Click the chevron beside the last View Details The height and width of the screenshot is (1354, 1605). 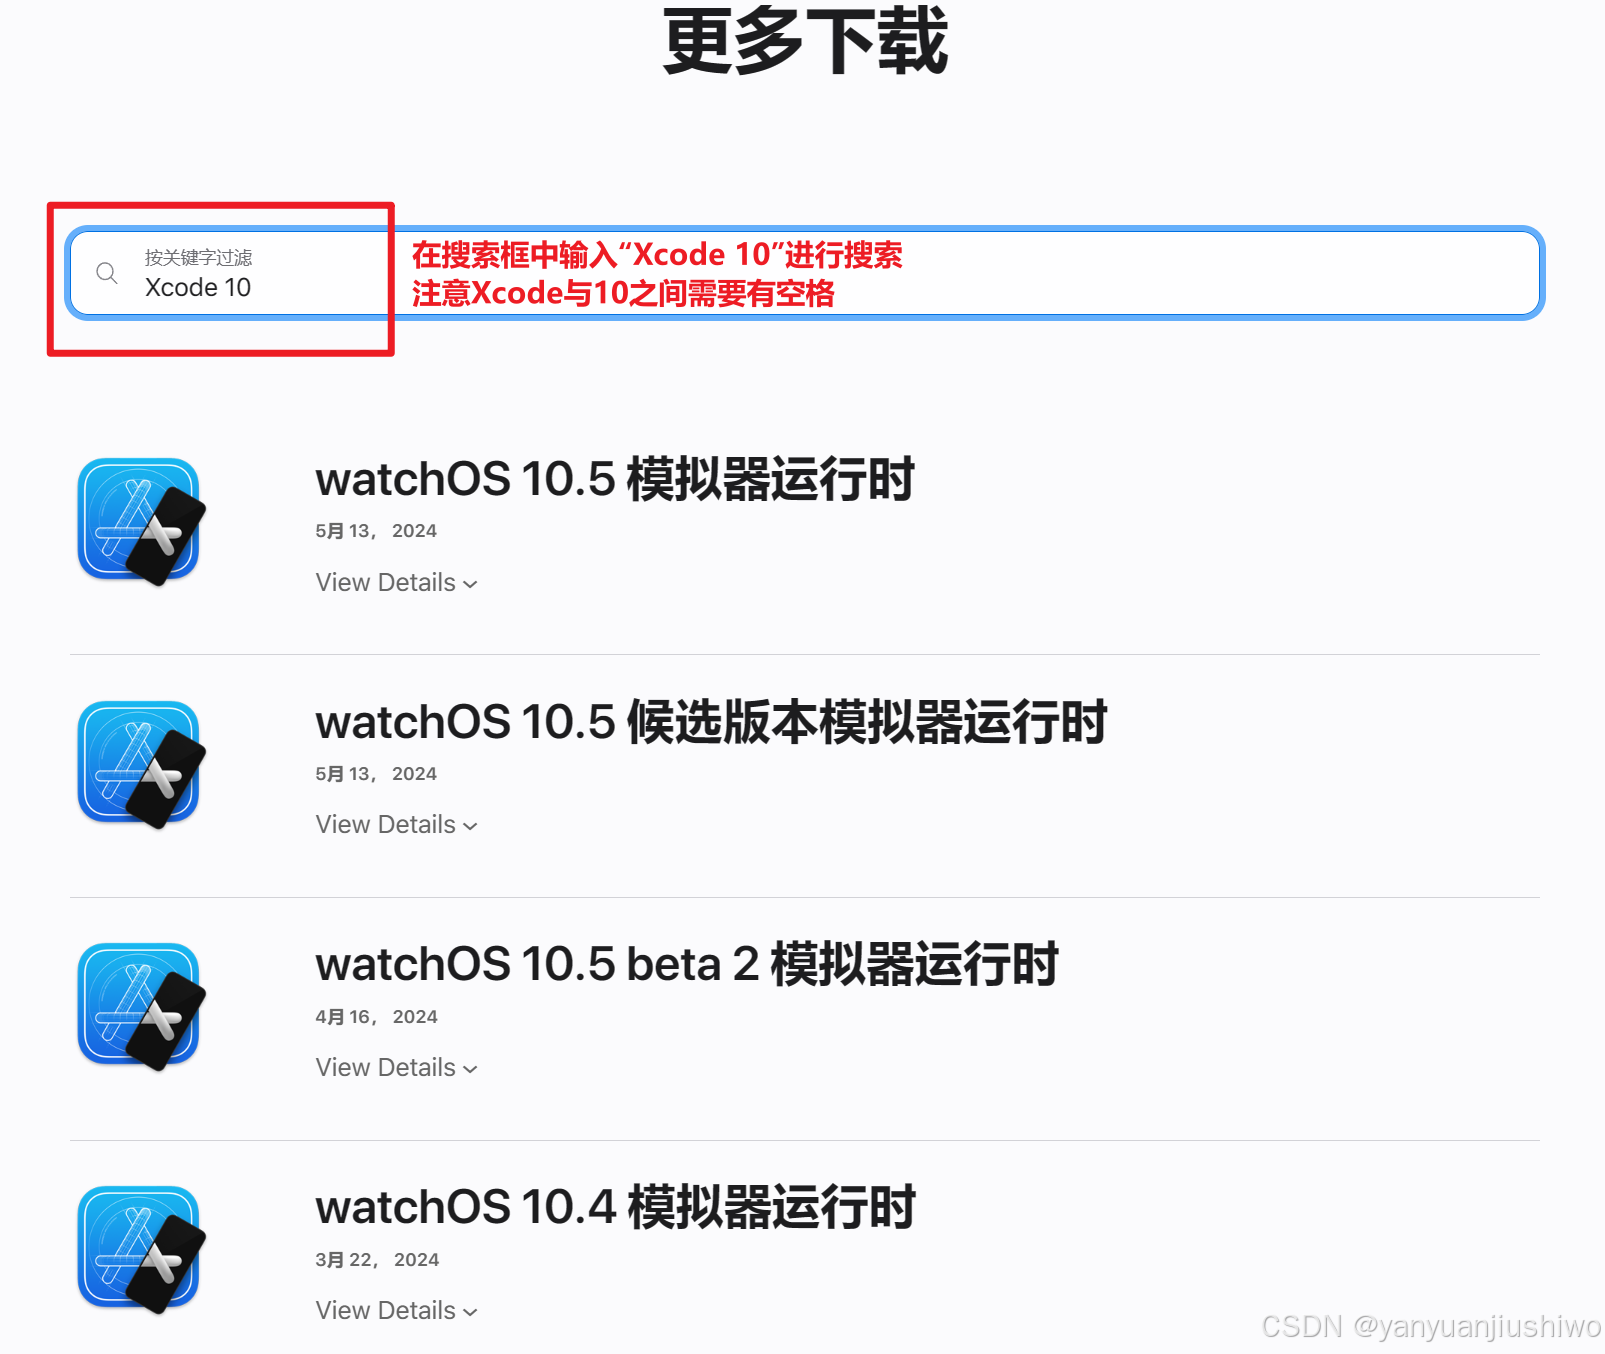470,1312
